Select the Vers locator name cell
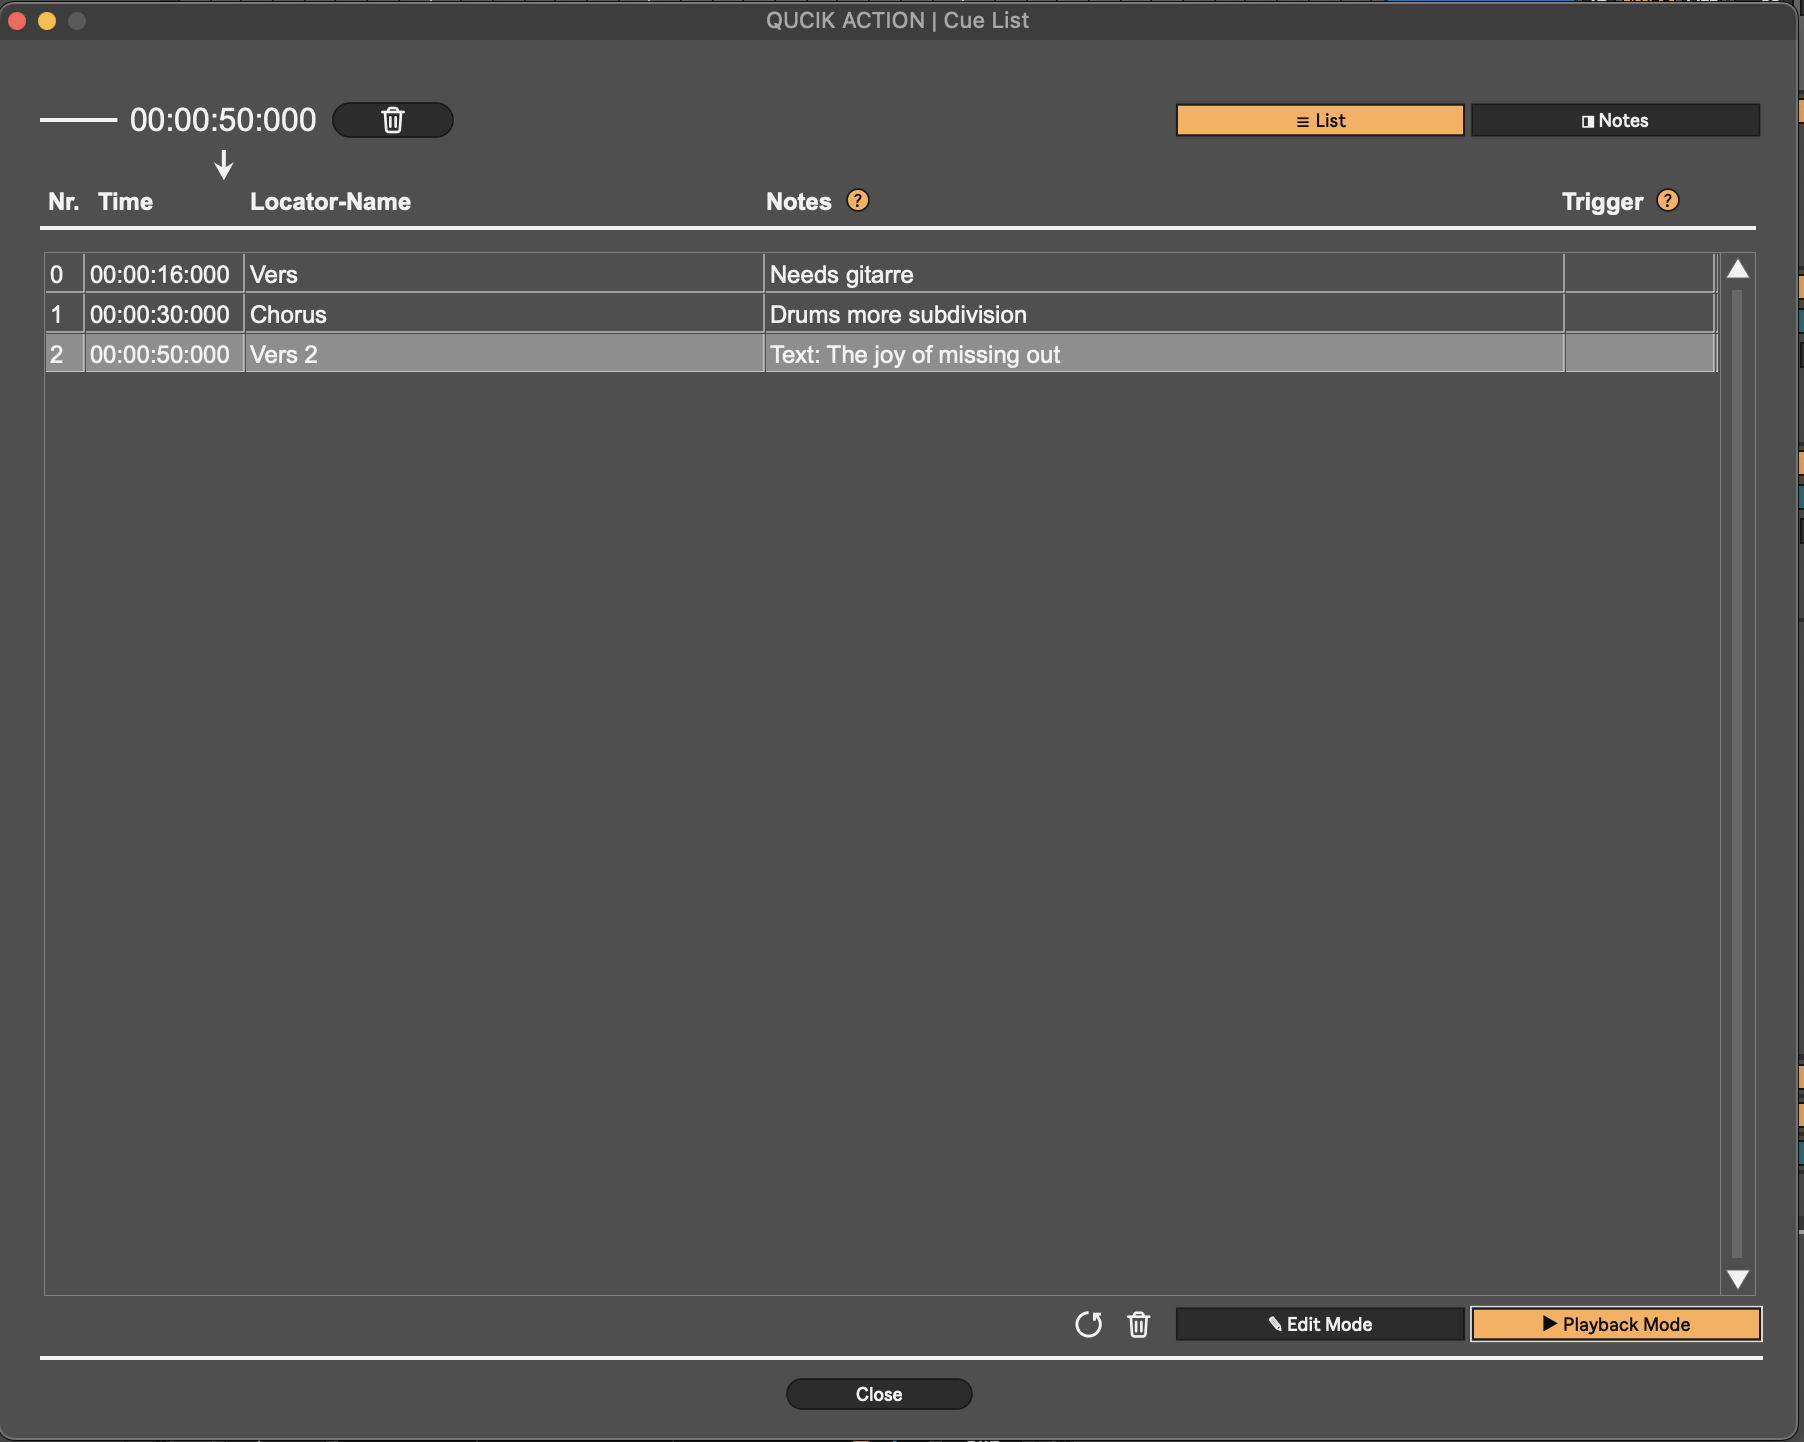 [x=503, y=274]
